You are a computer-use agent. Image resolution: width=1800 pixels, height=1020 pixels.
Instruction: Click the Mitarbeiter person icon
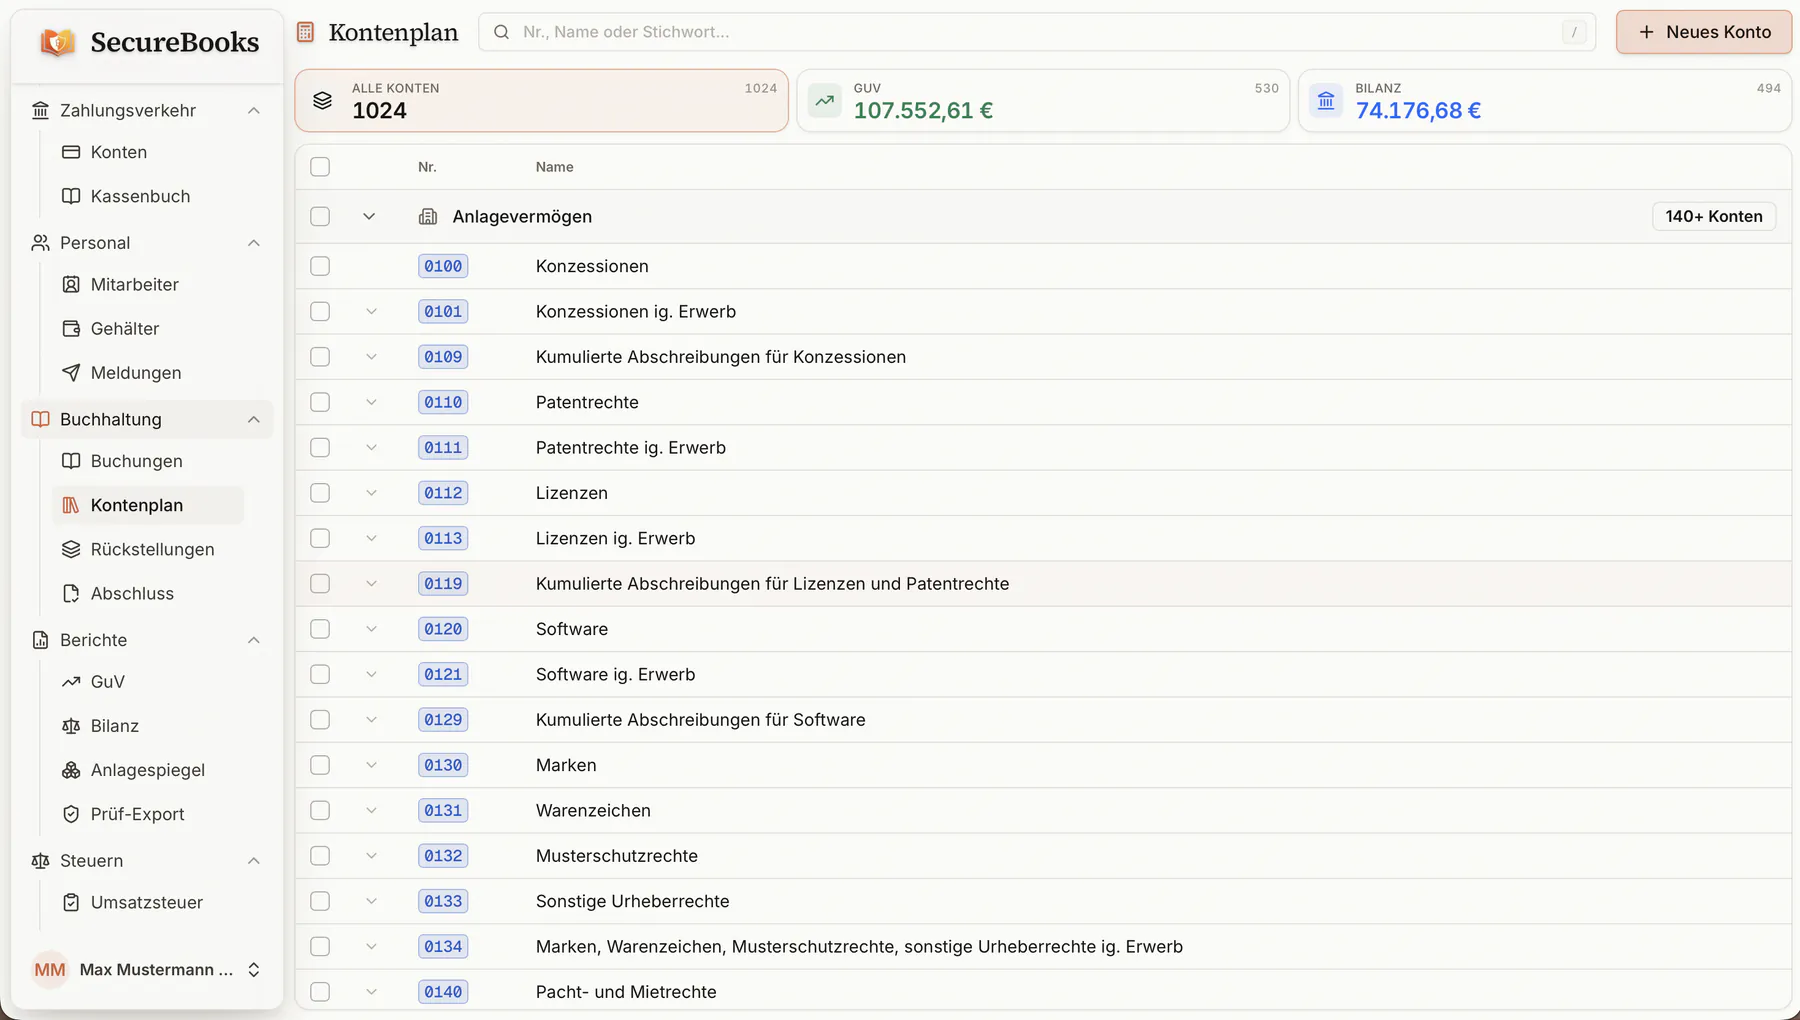pos(71,284)
